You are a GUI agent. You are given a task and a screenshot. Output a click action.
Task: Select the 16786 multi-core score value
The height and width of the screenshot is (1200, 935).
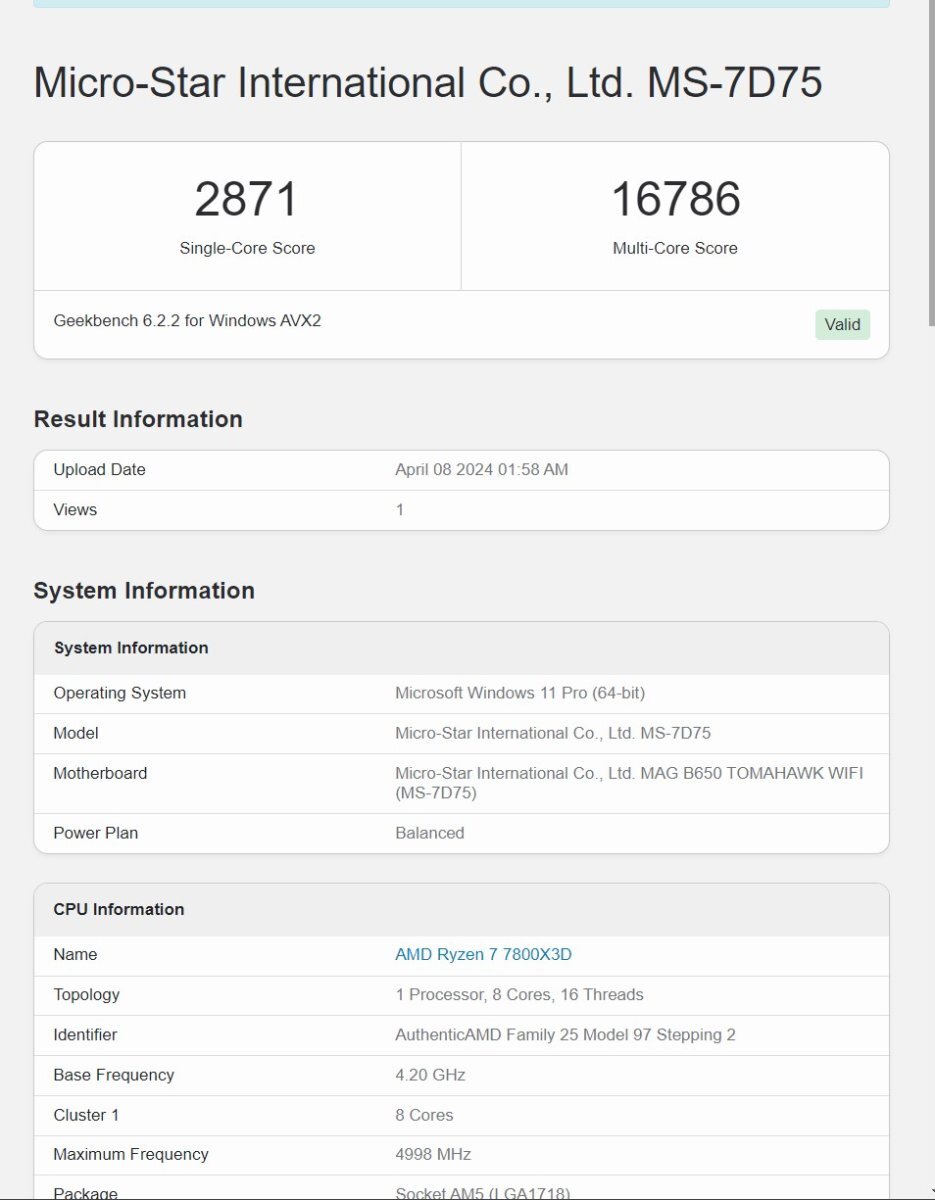click(675, 199)
